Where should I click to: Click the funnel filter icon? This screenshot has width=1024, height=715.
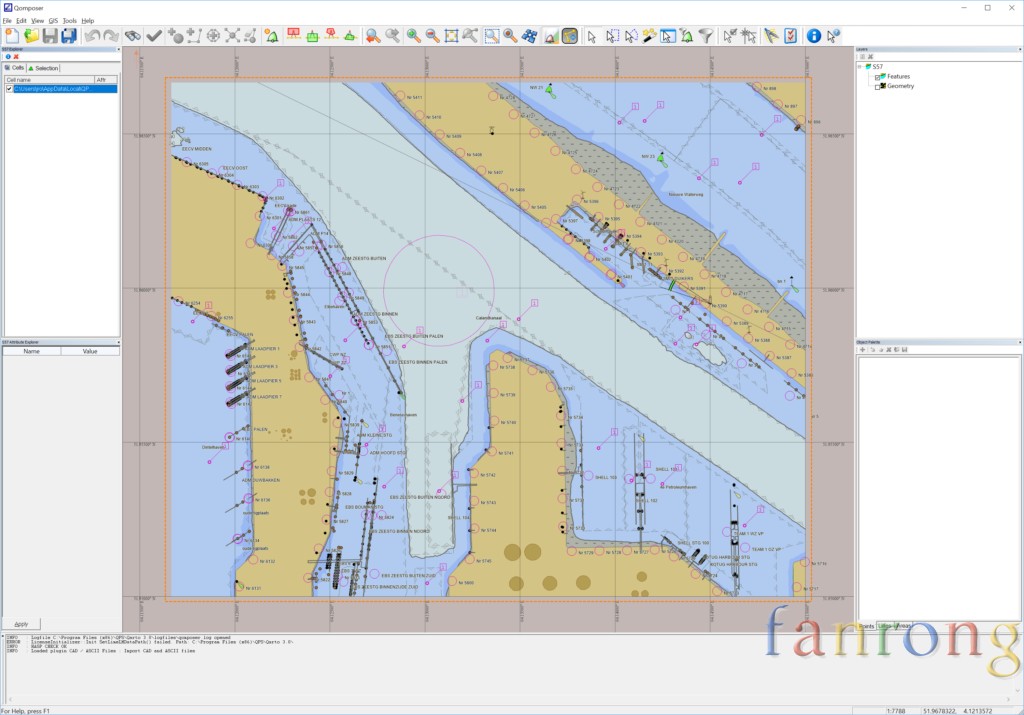[x=706, y=36]
